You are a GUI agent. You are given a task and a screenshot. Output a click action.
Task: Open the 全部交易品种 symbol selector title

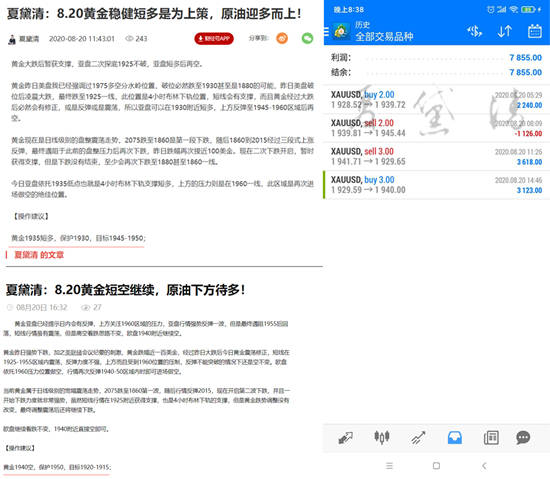click(x=384, y=36)
